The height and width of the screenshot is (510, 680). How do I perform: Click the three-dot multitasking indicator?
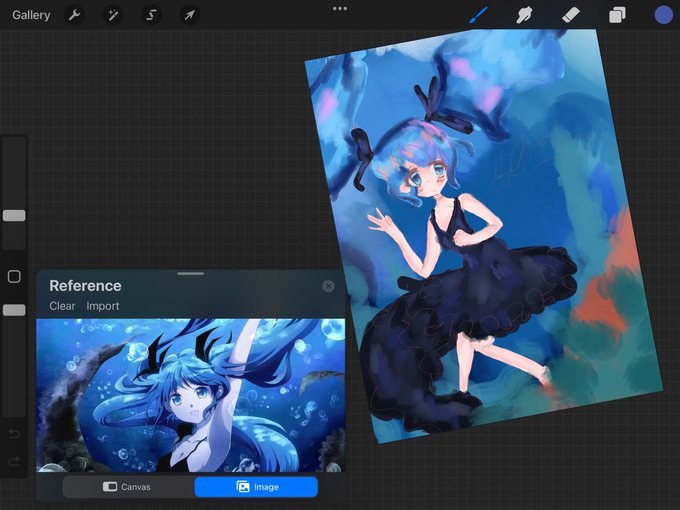click(340, 8)
